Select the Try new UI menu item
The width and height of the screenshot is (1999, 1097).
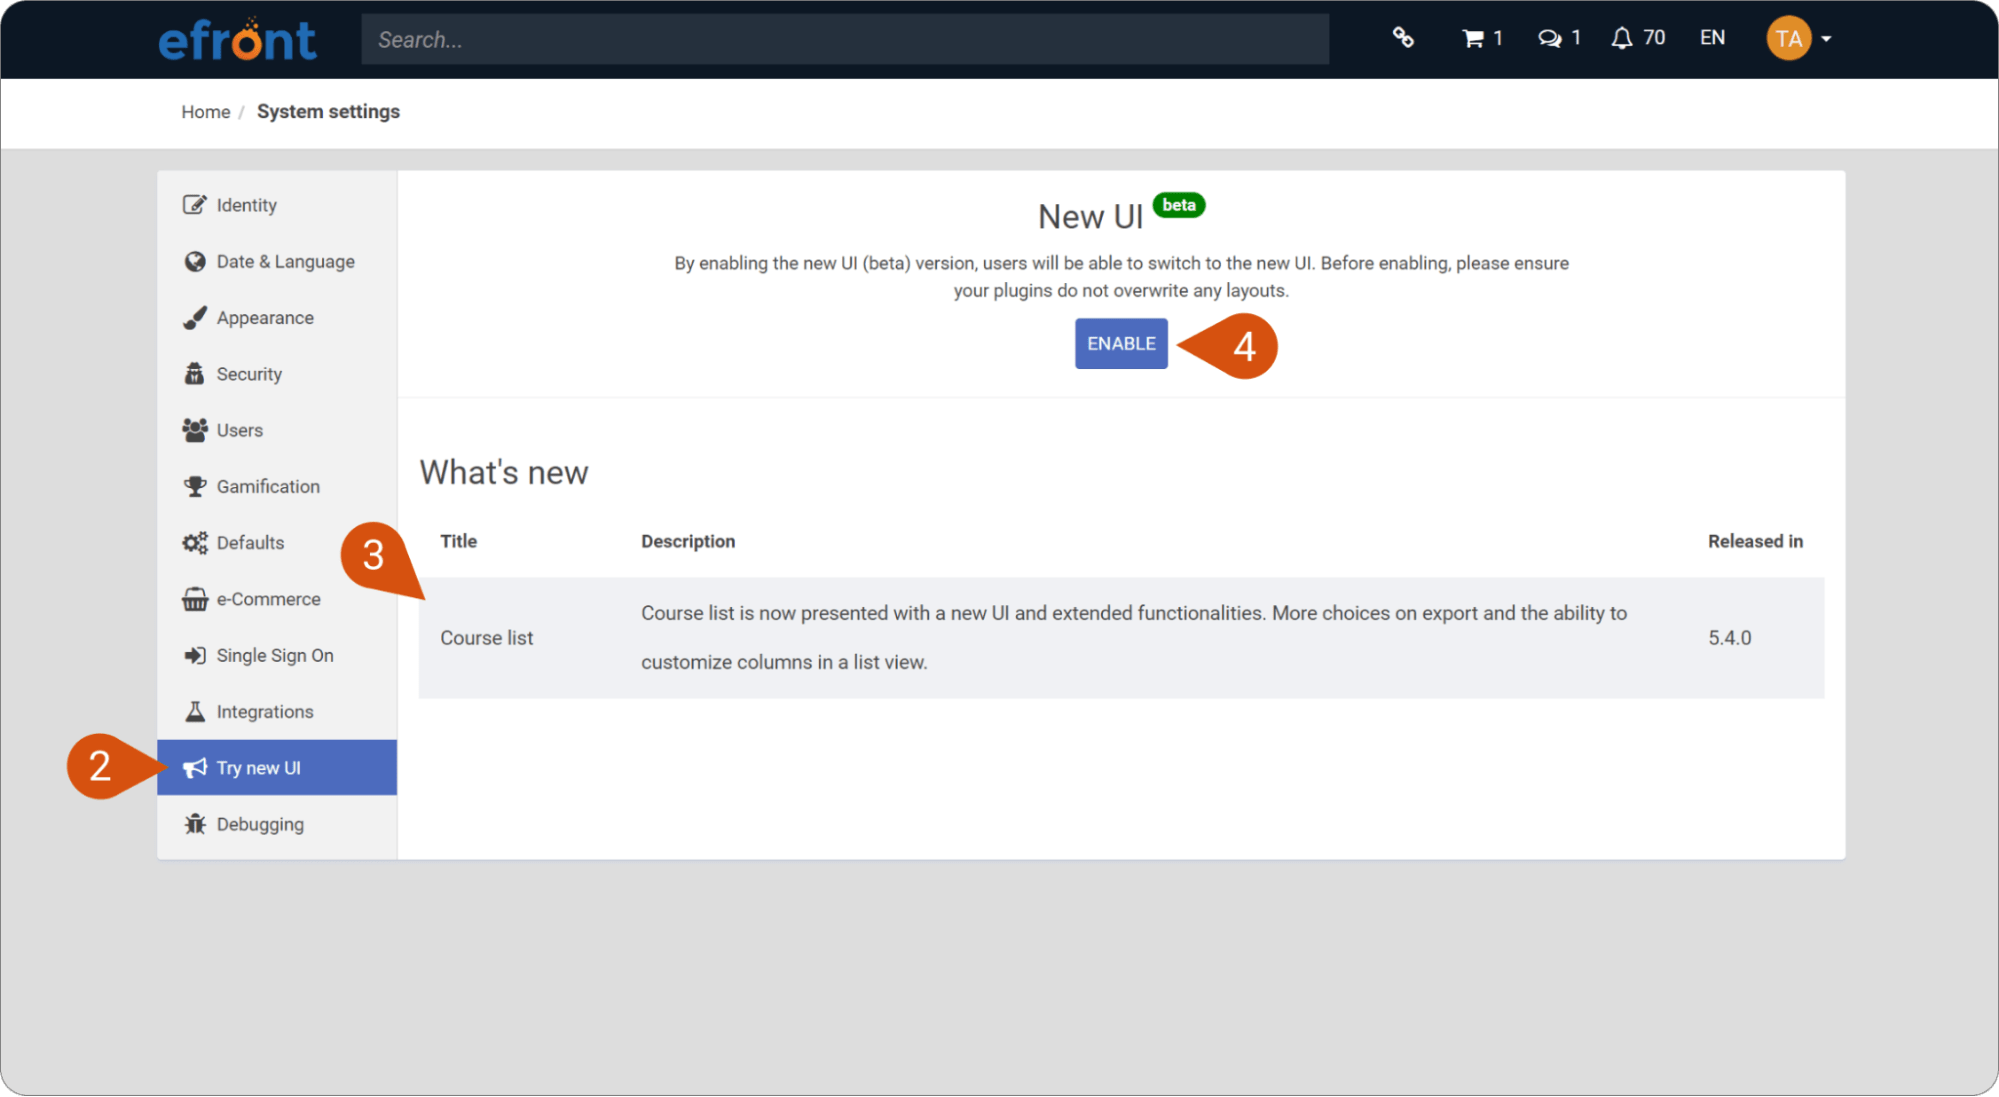258,768
